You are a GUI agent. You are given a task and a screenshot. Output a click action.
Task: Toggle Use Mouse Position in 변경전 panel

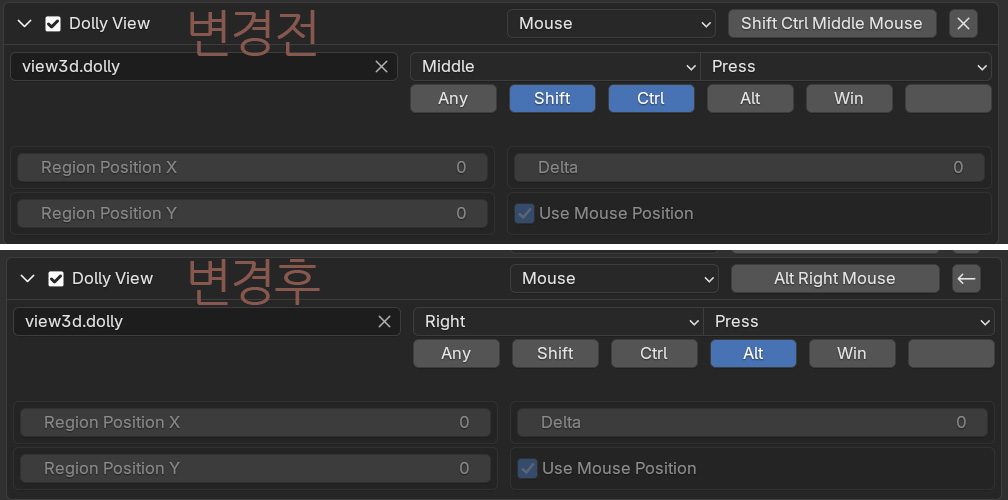[x=525, y=213]
